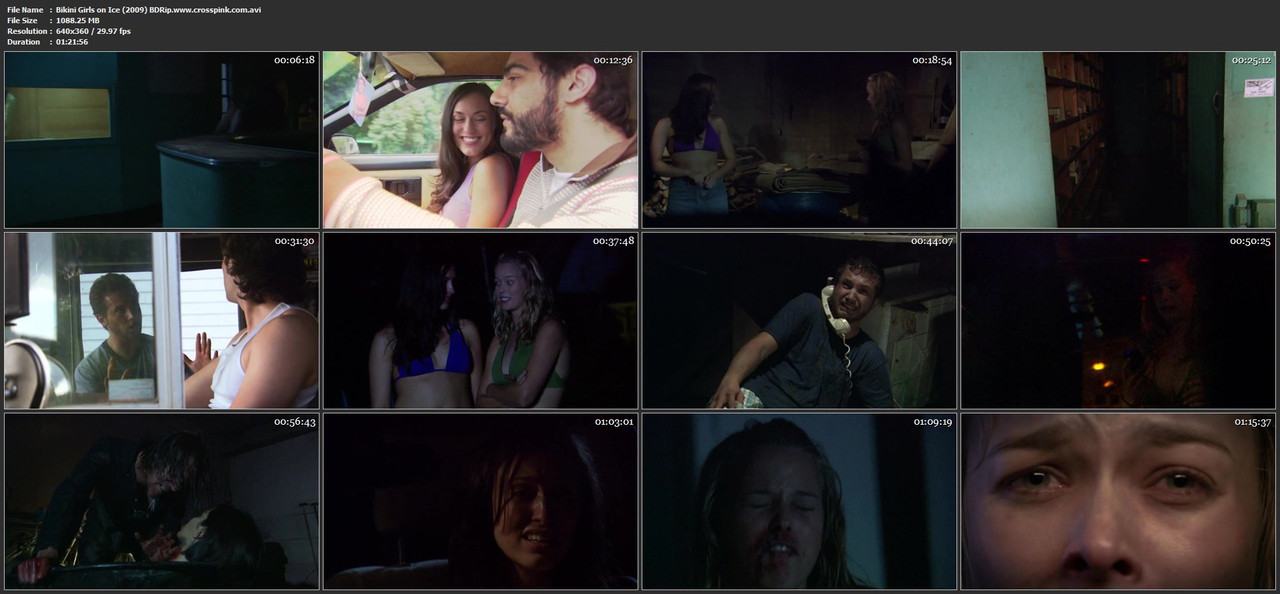Click the 01:15:37 timestamp overlay
Viewport: 1280px width, 594px height.
1251,422
